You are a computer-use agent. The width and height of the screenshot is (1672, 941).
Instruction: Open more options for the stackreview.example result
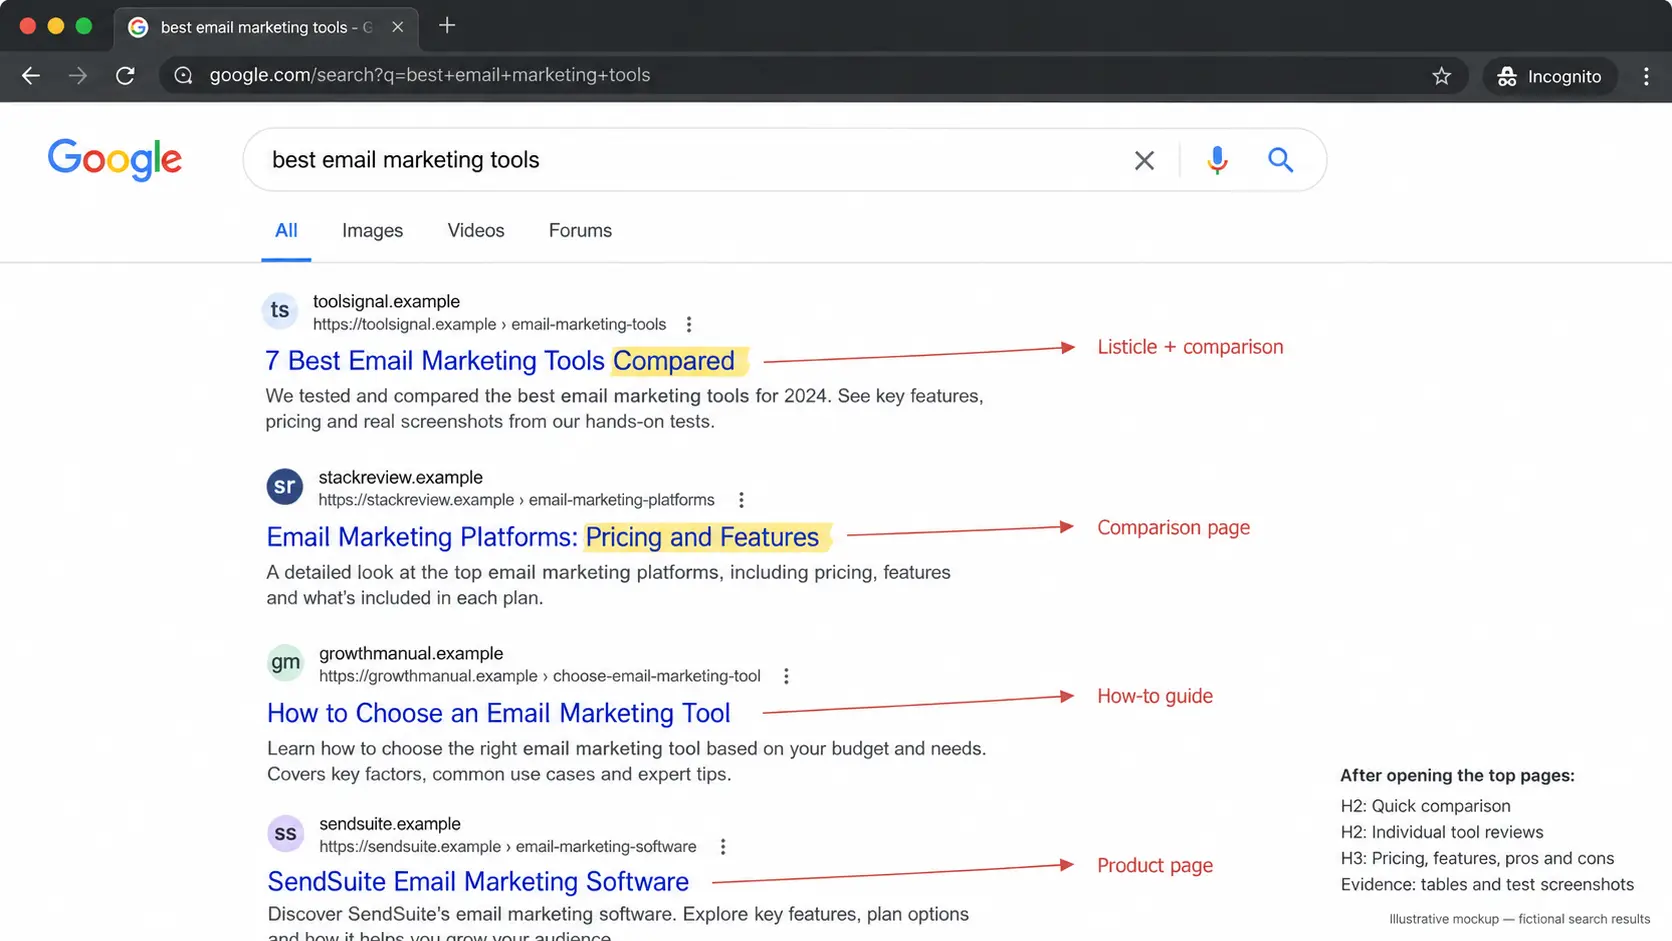(x=741, y=500)
